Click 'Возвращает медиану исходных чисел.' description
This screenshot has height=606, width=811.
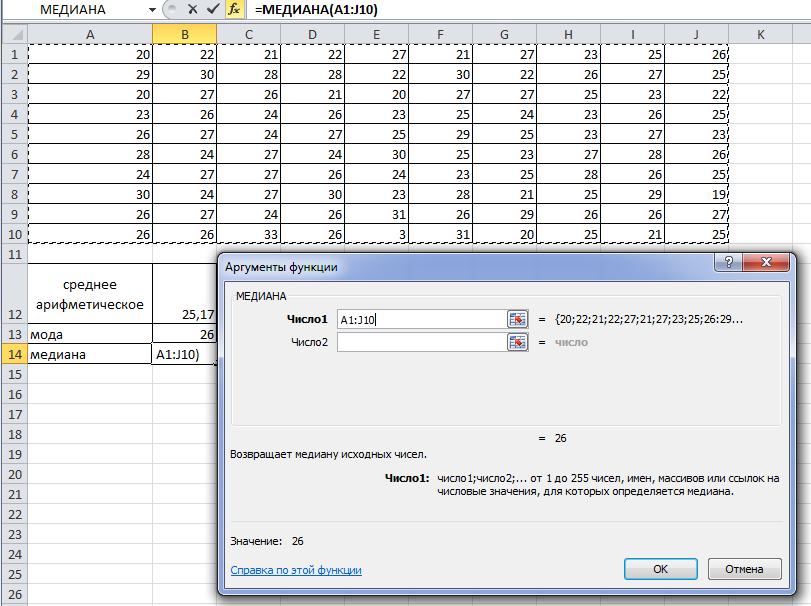(328, 454)
